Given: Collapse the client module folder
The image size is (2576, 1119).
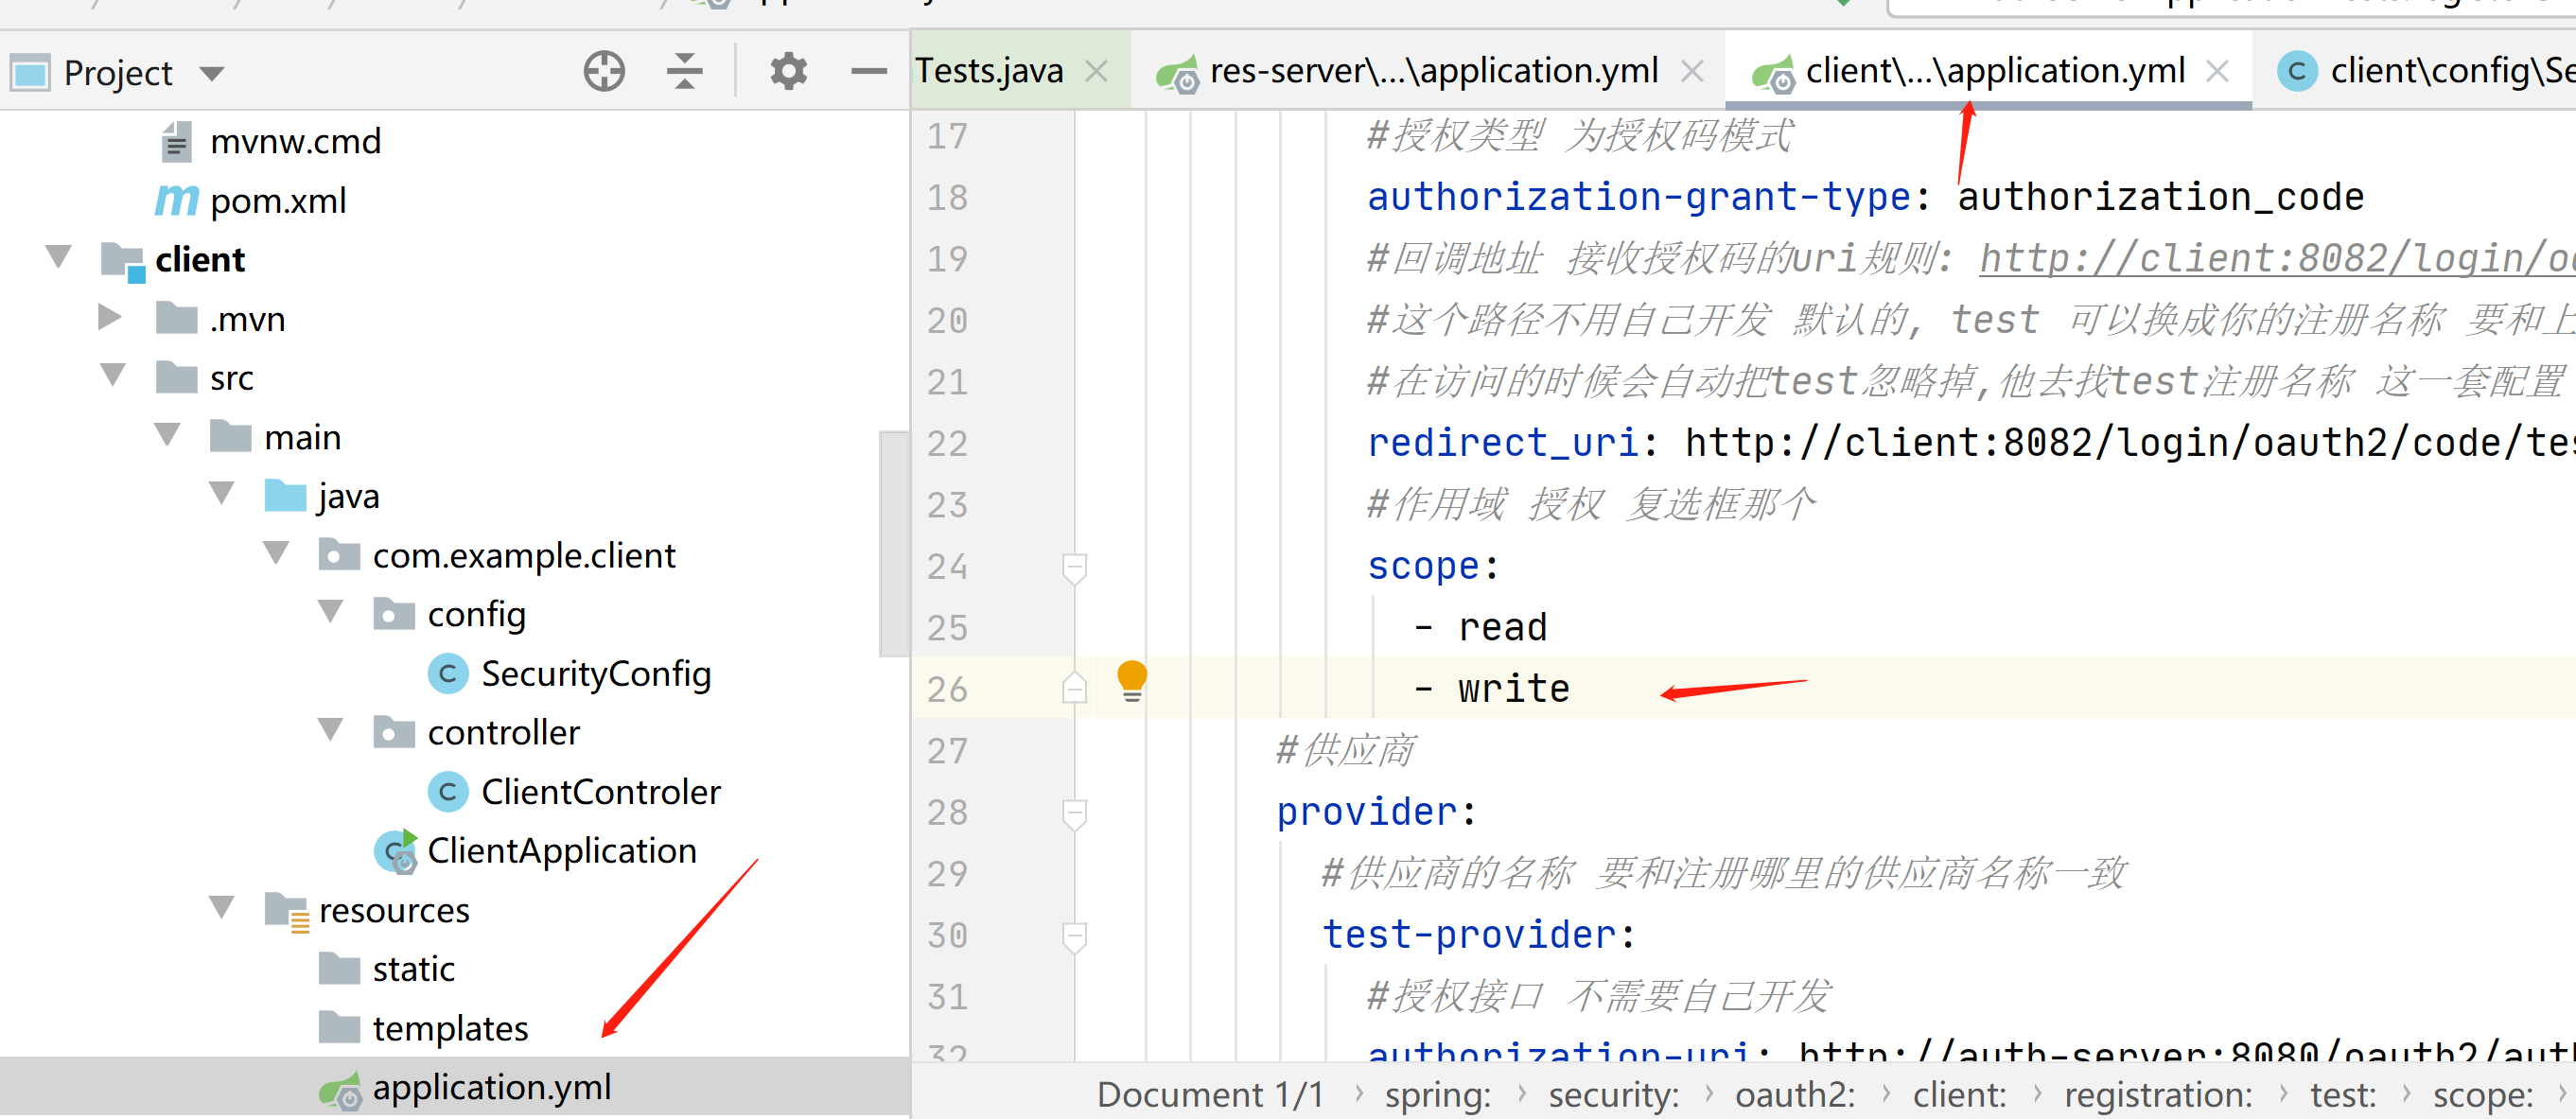Looking at the screenshot, I should 59,257.
